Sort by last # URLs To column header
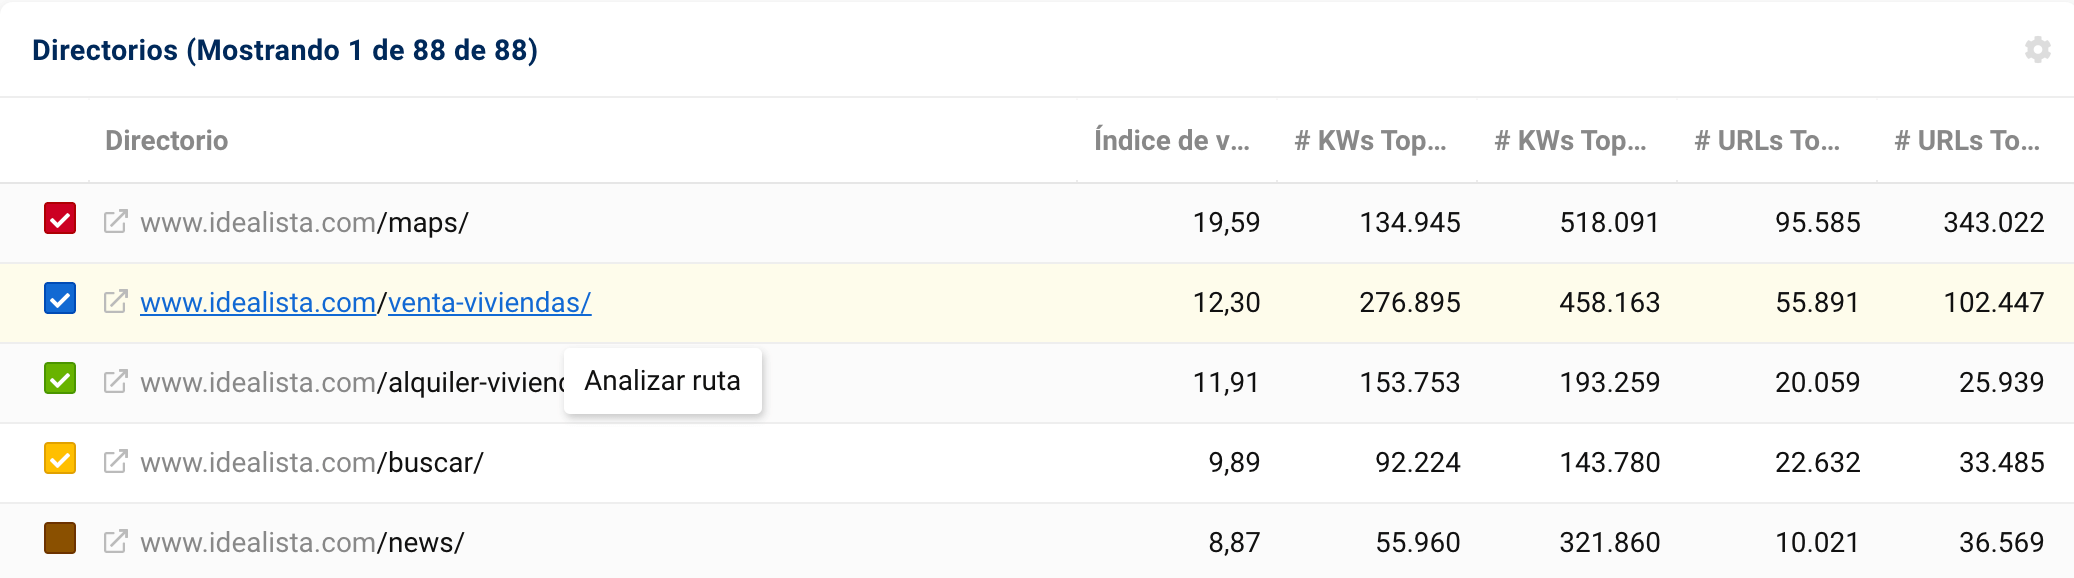The height and width of the screenshot is (578, 2074). pos(1967,140)
